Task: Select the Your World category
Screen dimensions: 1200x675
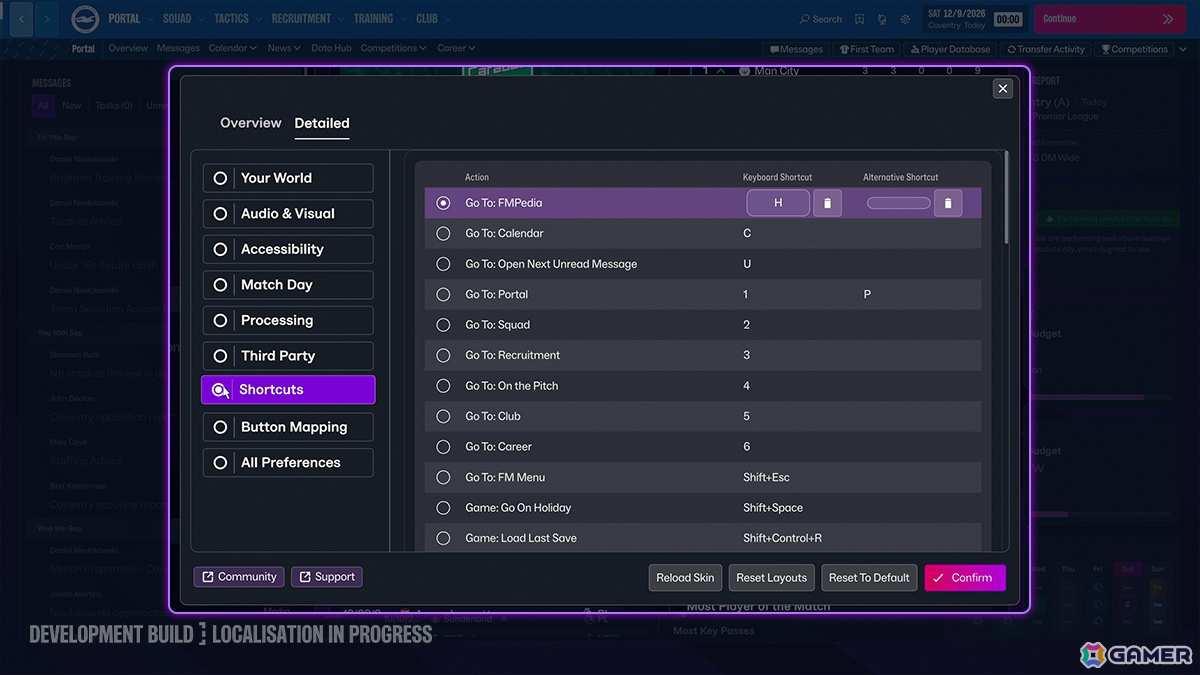Action: [288, 178]
